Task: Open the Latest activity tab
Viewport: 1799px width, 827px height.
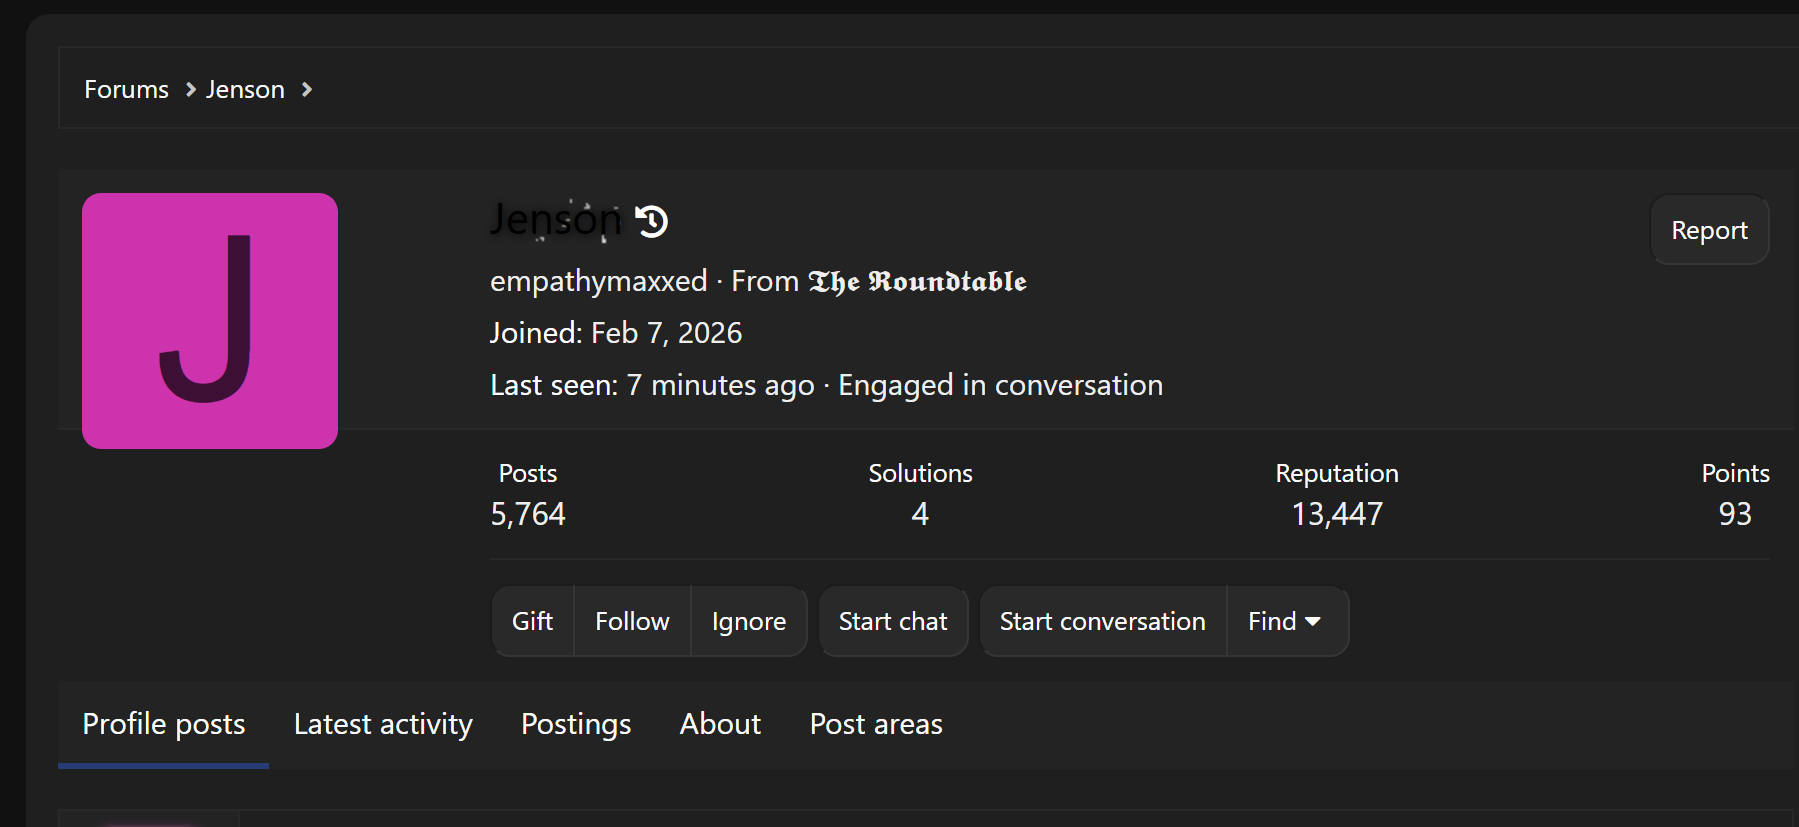Action: tap(383, 724)
